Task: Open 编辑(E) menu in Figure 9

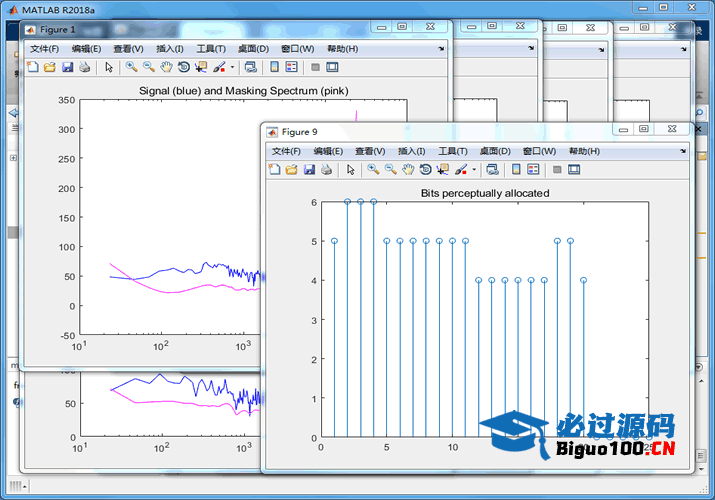Action: pyautogui.click(x=328, y=151)
